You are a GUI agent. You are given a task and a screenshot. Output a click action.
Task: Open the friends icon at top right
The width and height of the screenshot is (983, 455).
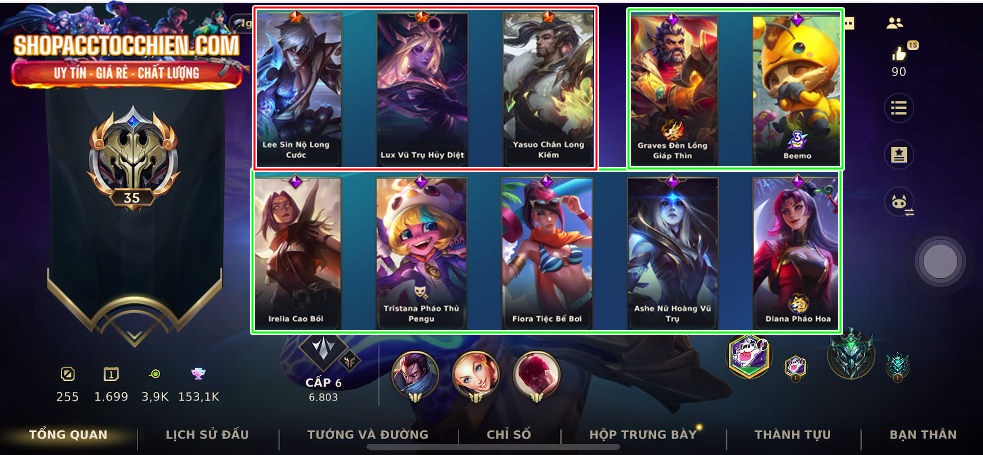895,23
